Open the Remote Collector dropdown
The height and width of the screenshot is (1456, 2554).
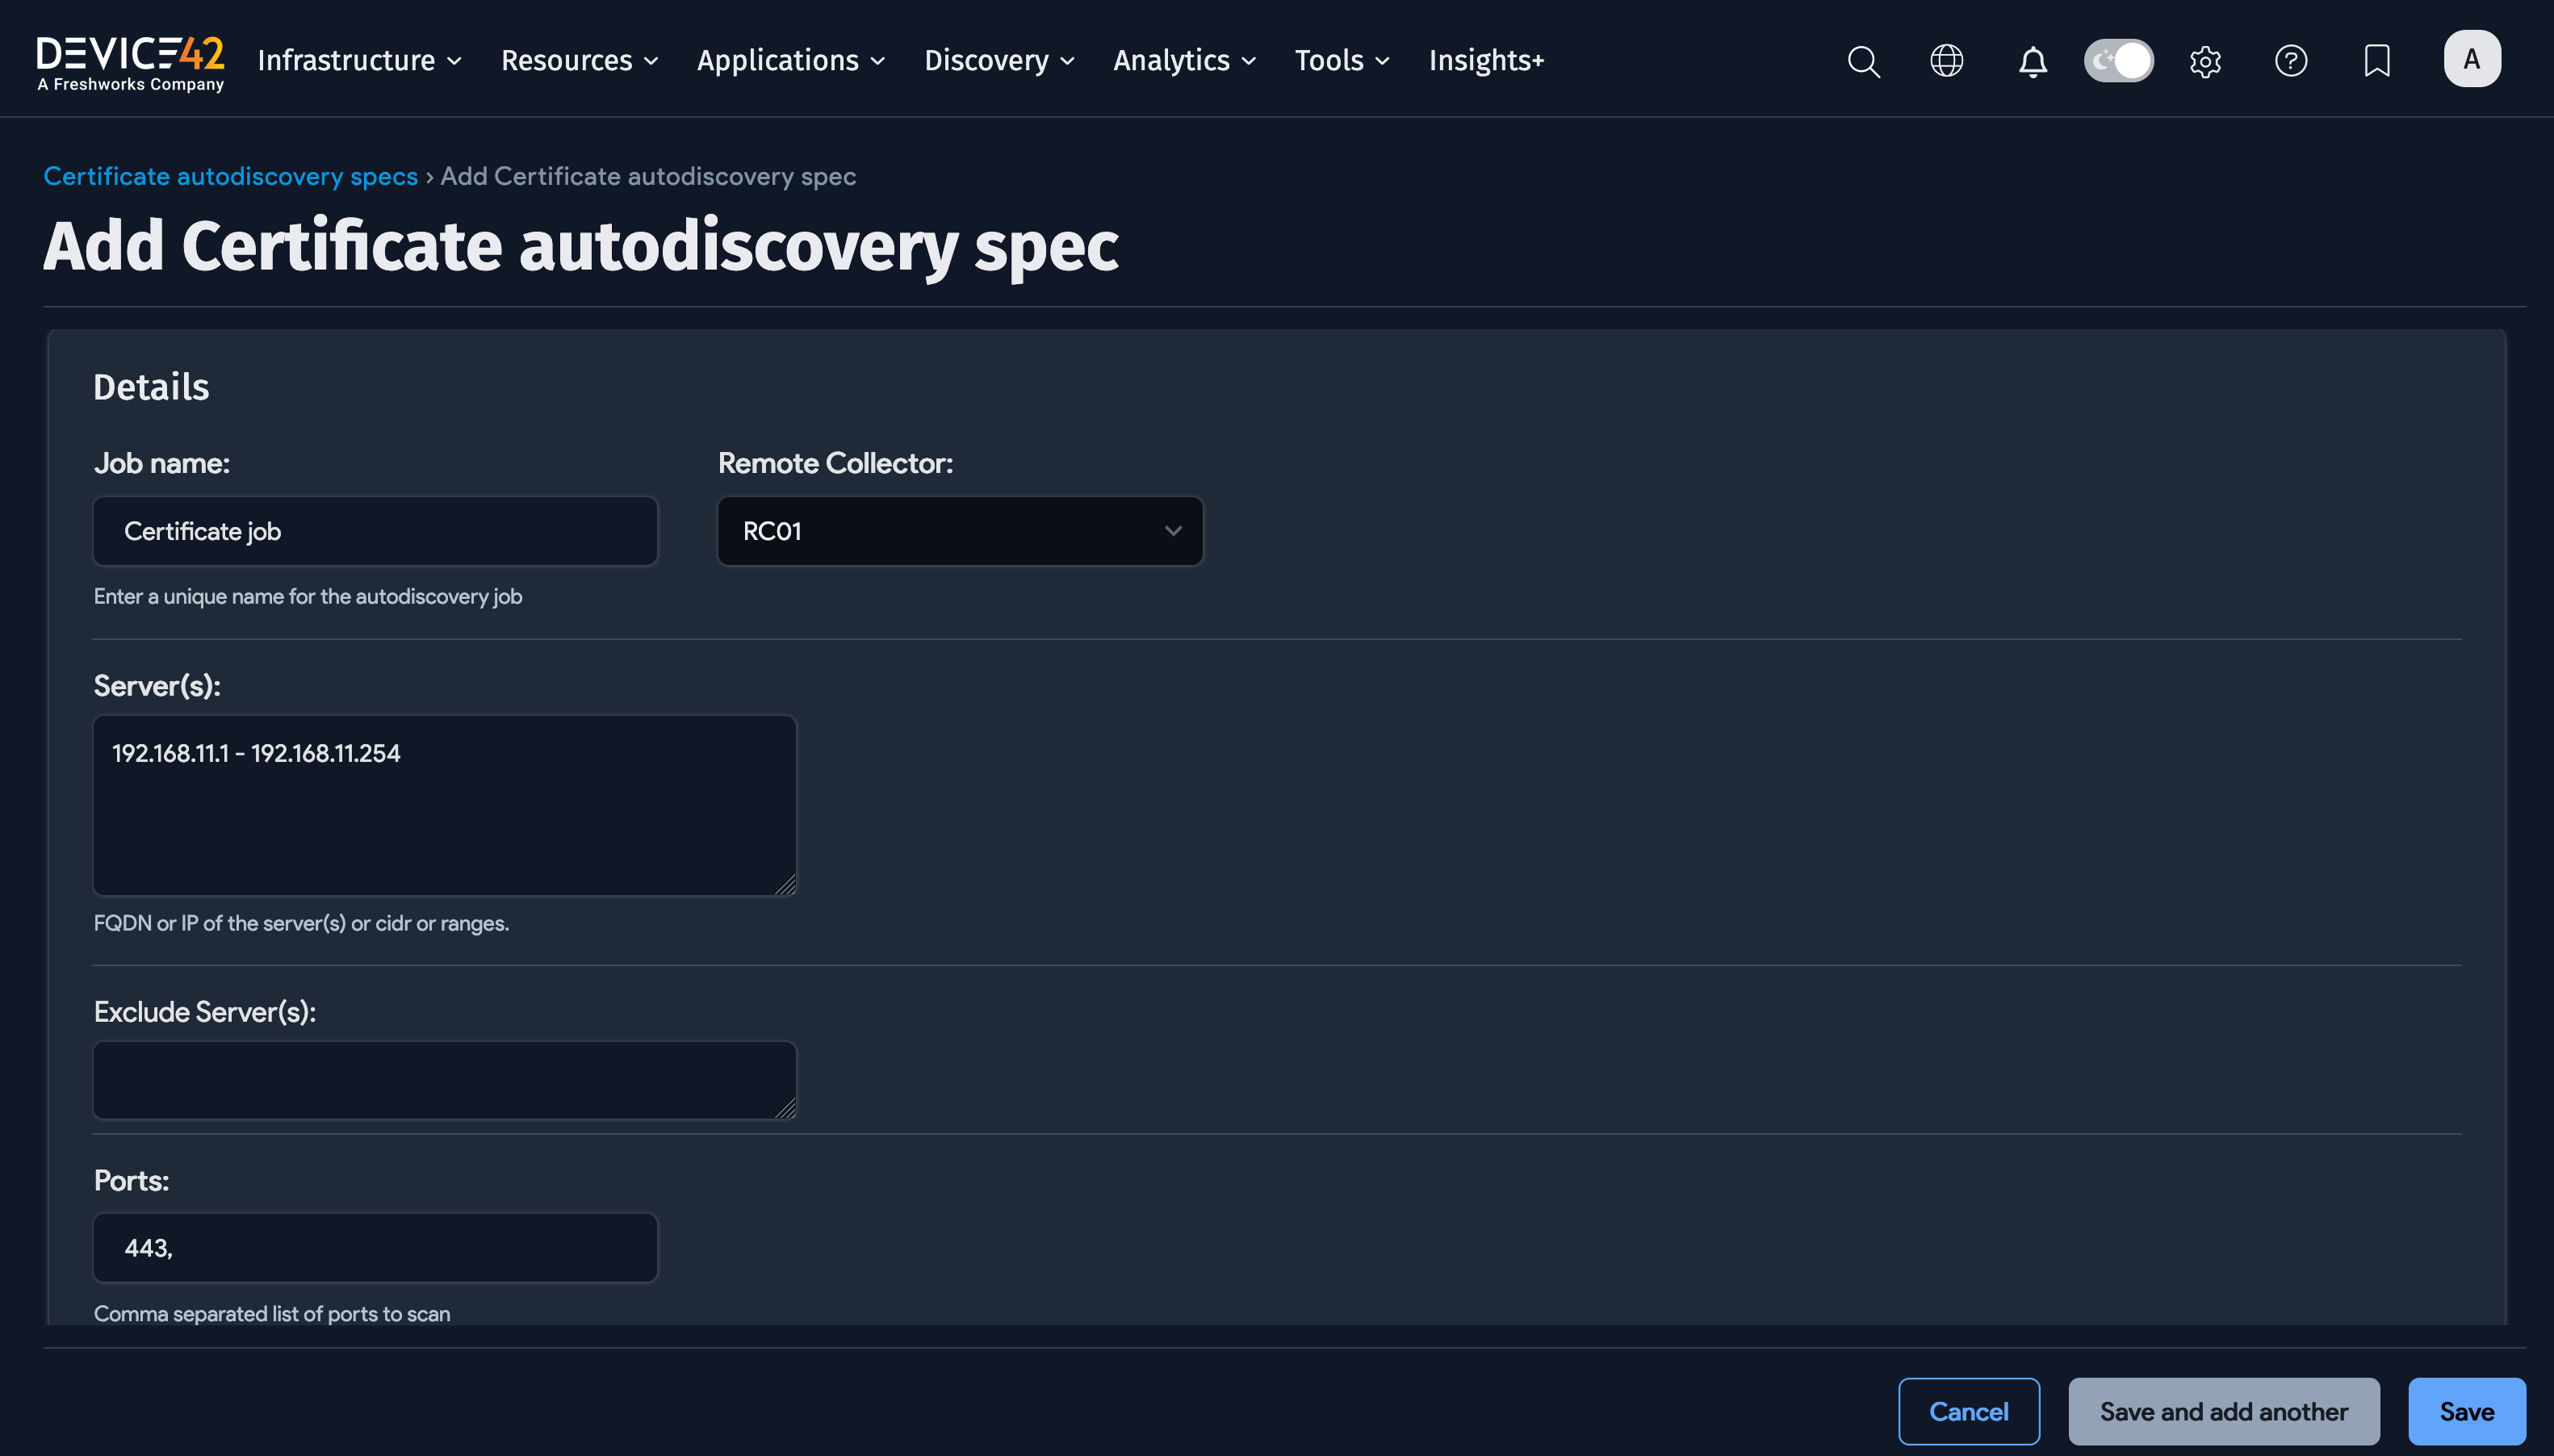tap(958, 531)
